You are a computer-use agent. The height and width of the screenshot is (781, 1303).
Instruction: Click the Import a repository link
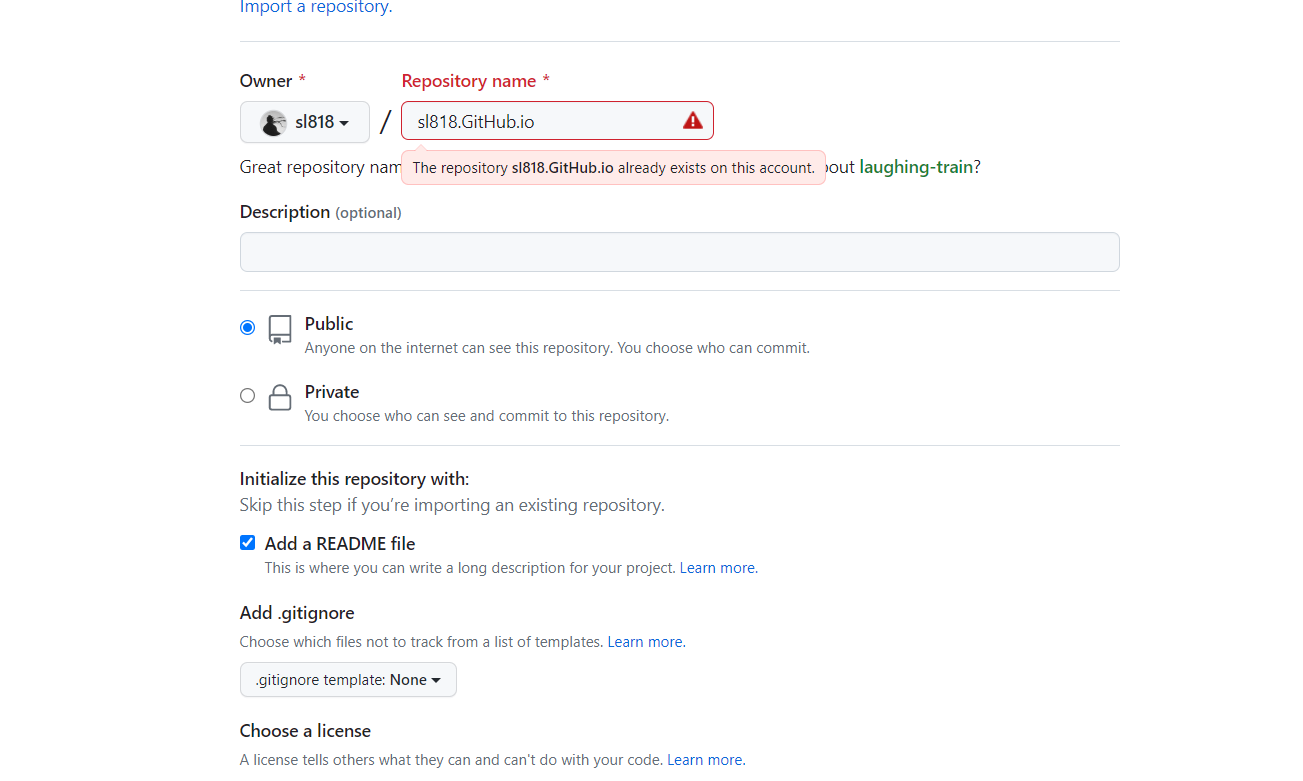point(316,8)
